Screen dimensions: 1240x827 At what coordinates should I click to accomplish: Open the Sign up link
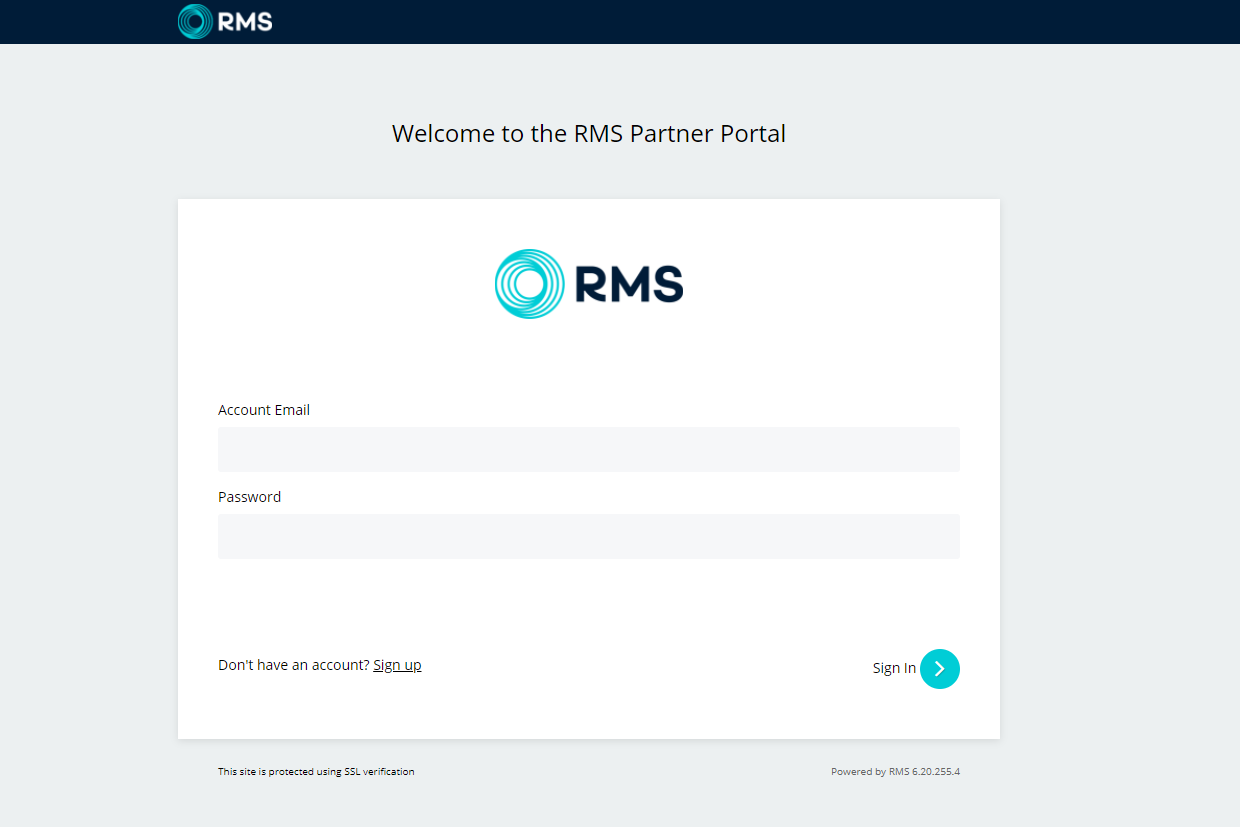(397, 665)
